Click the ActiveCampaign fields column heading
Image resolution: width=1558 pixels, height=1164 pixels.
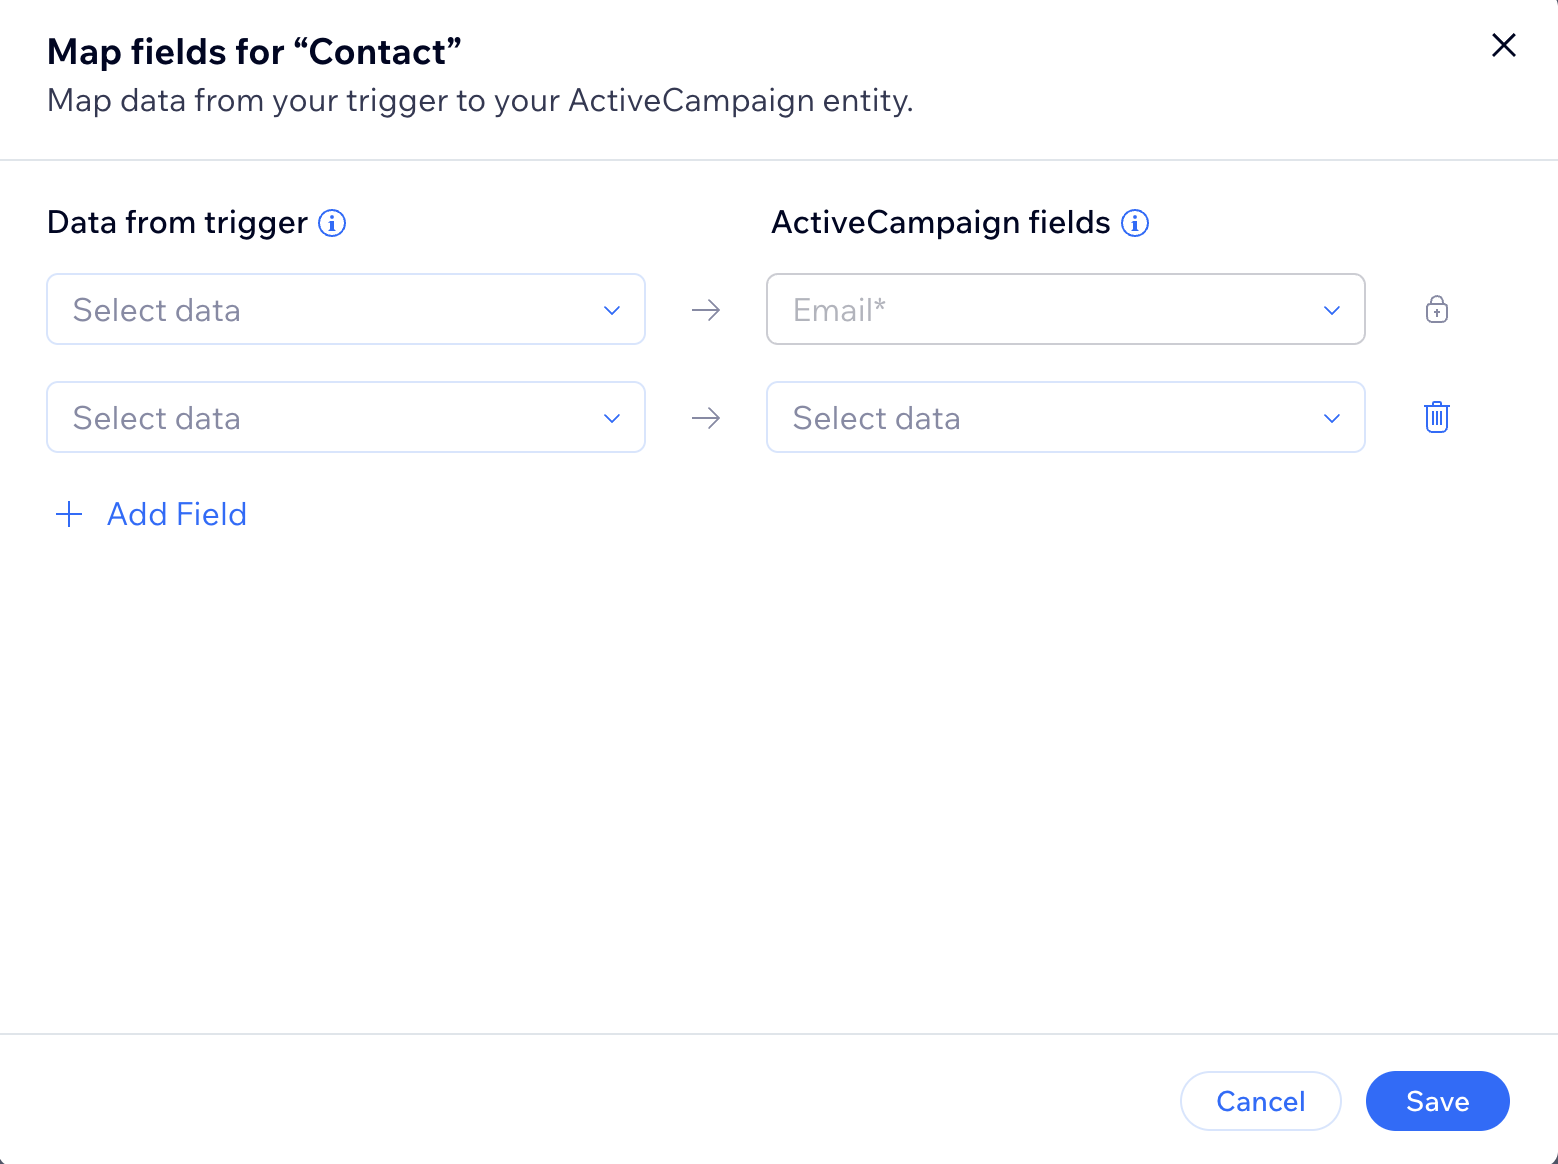pos(941,223)
